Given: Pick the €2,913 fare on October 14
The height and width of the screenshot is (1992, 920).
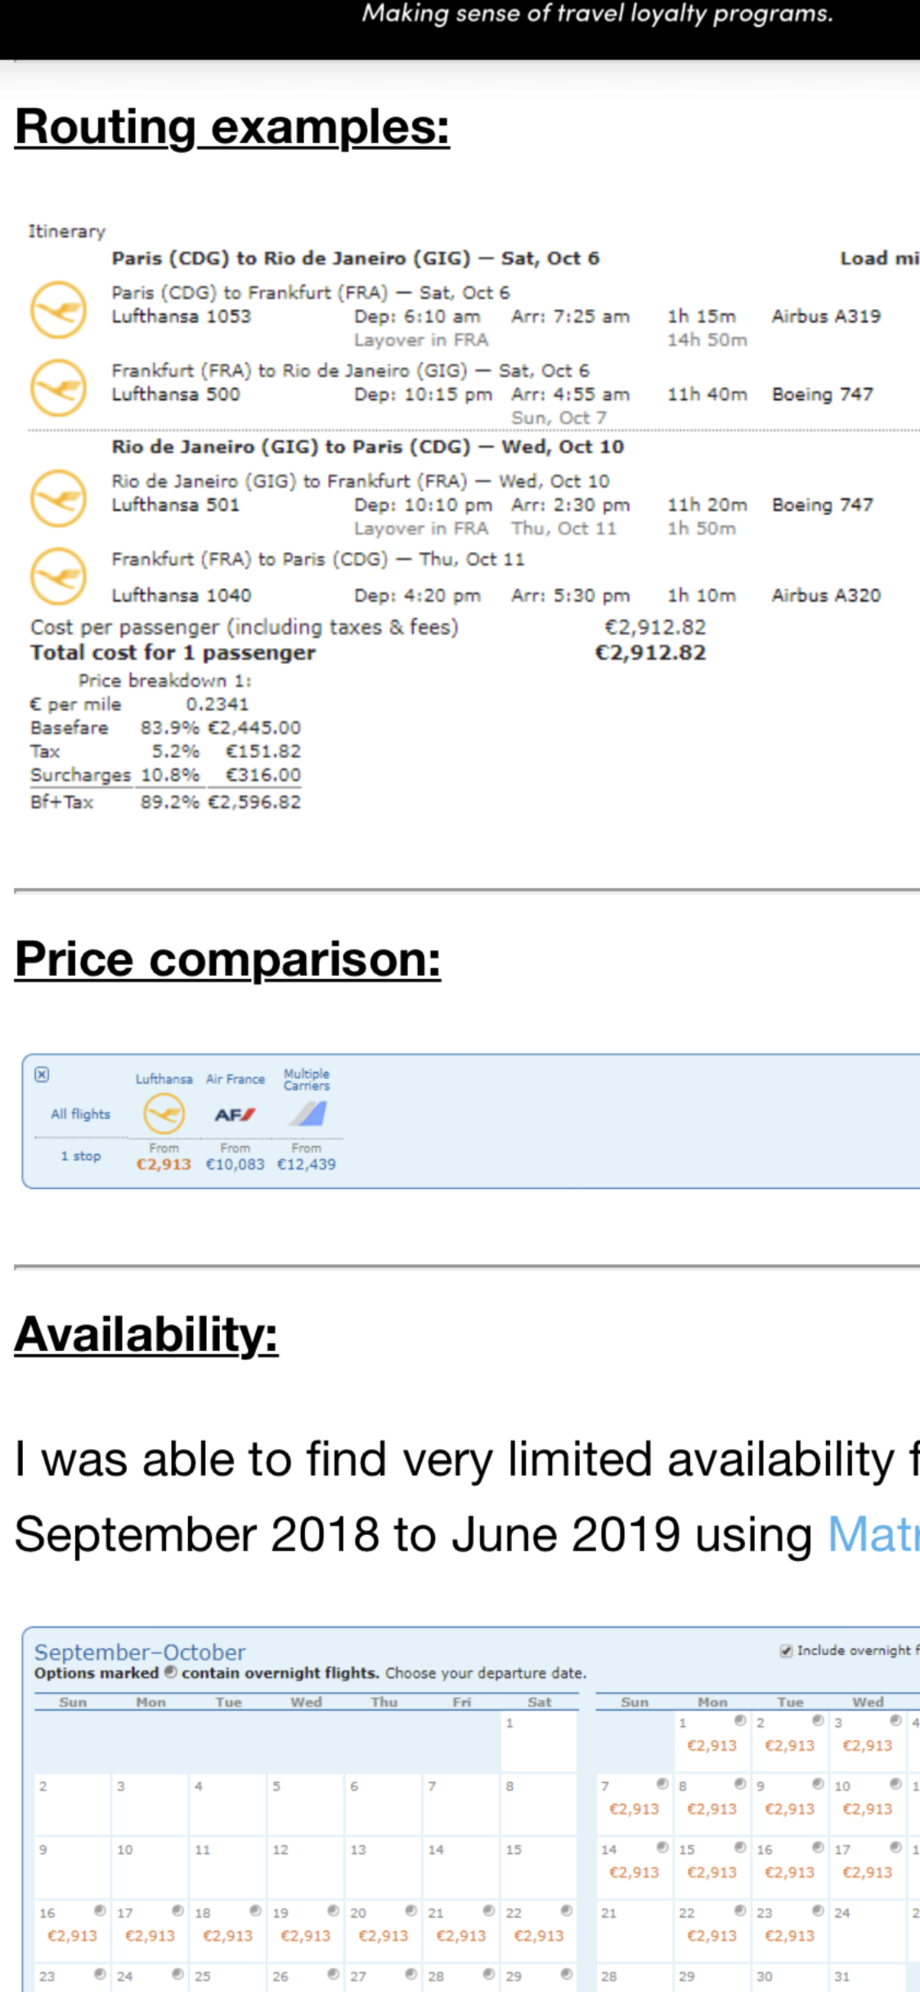Looking at the screenshot, I should 634,1872.
